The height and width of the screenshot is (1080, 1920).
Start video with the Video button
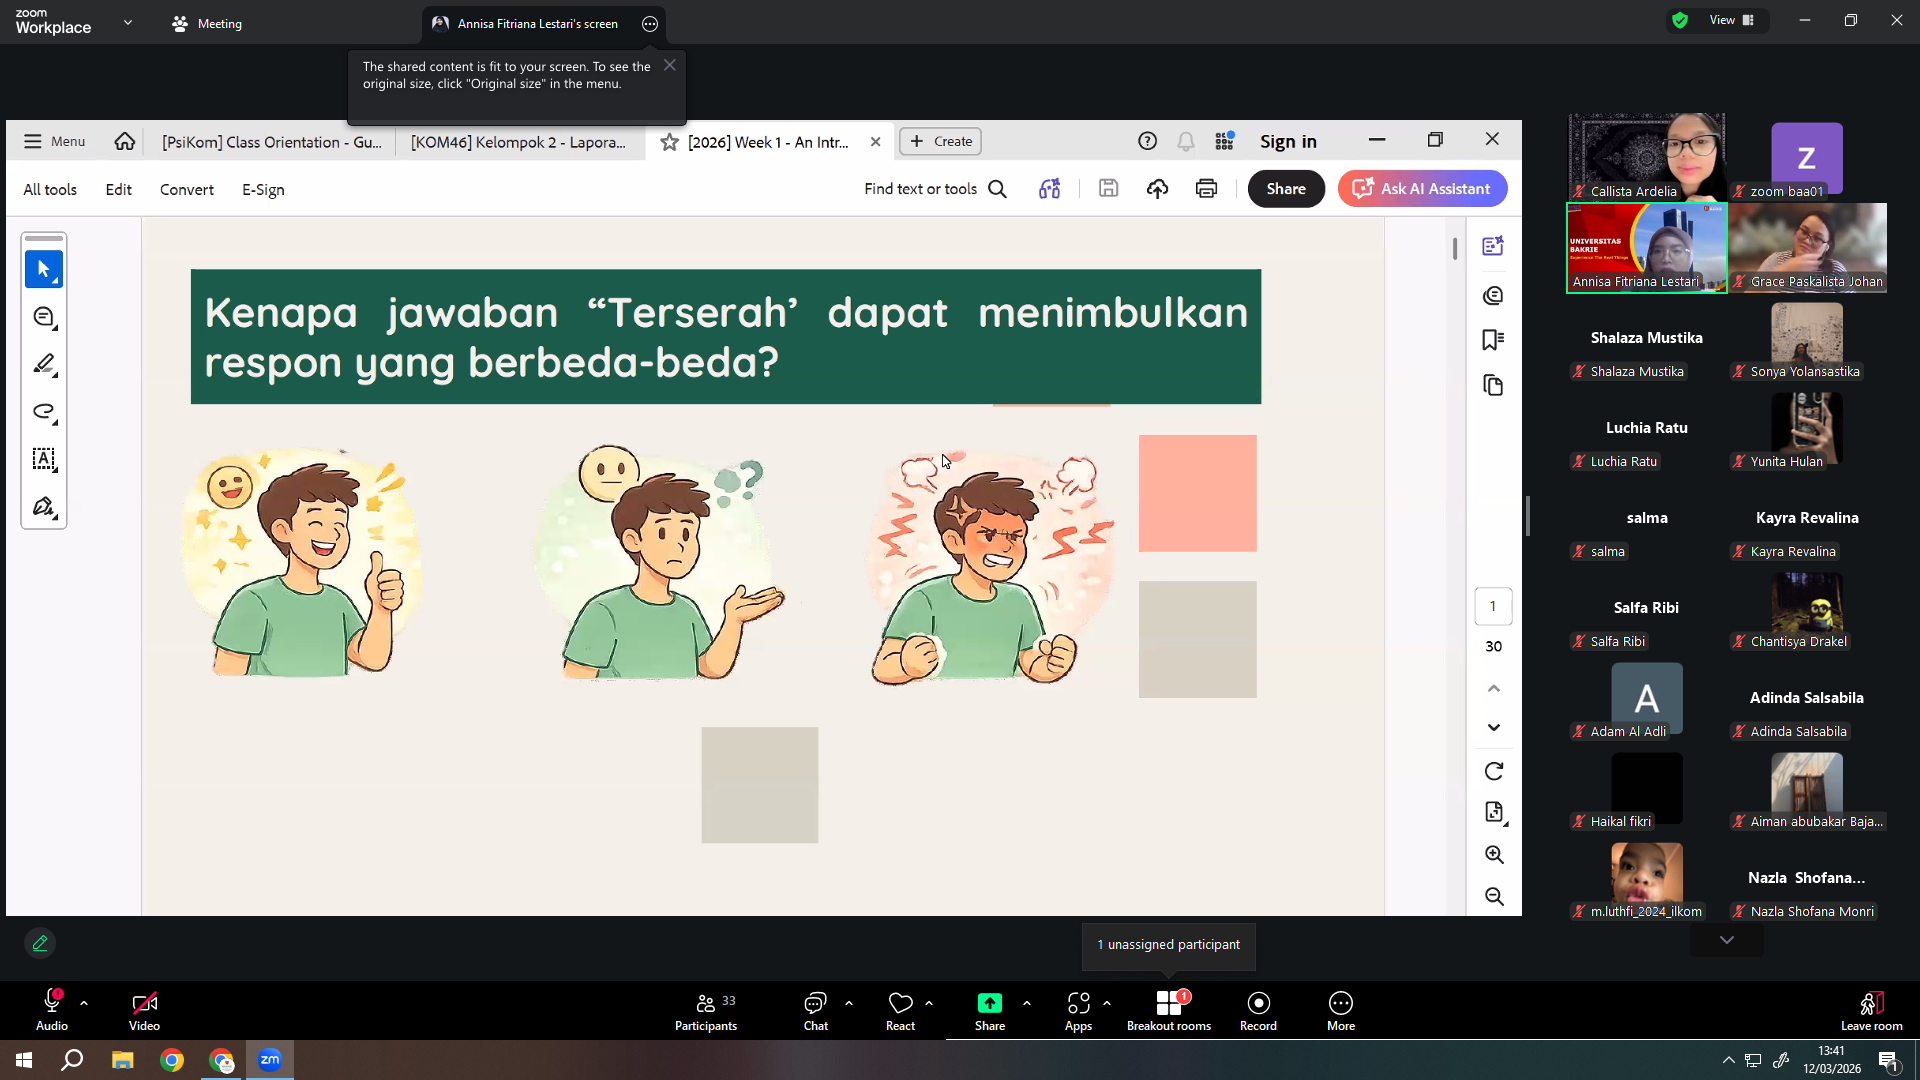(144, 1010)
